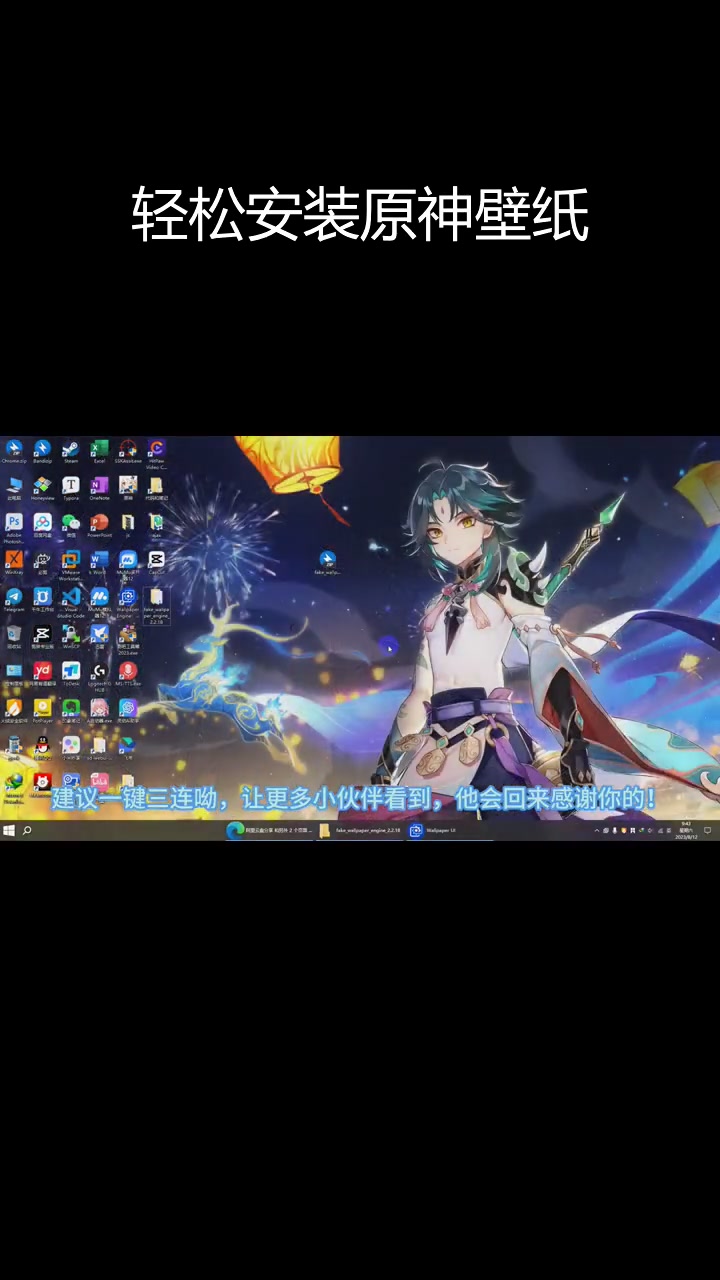Open the Windows Start menu

9,831
